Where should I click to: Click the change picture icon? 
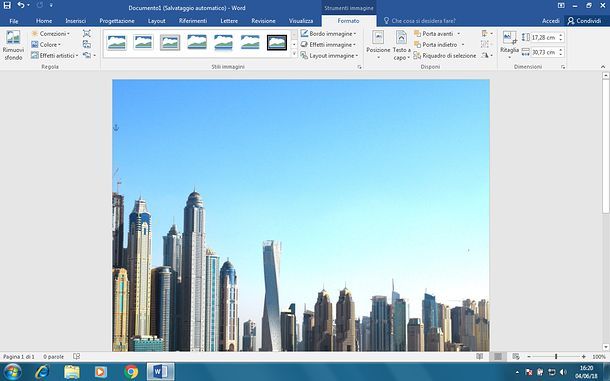[x=87, y=44]
